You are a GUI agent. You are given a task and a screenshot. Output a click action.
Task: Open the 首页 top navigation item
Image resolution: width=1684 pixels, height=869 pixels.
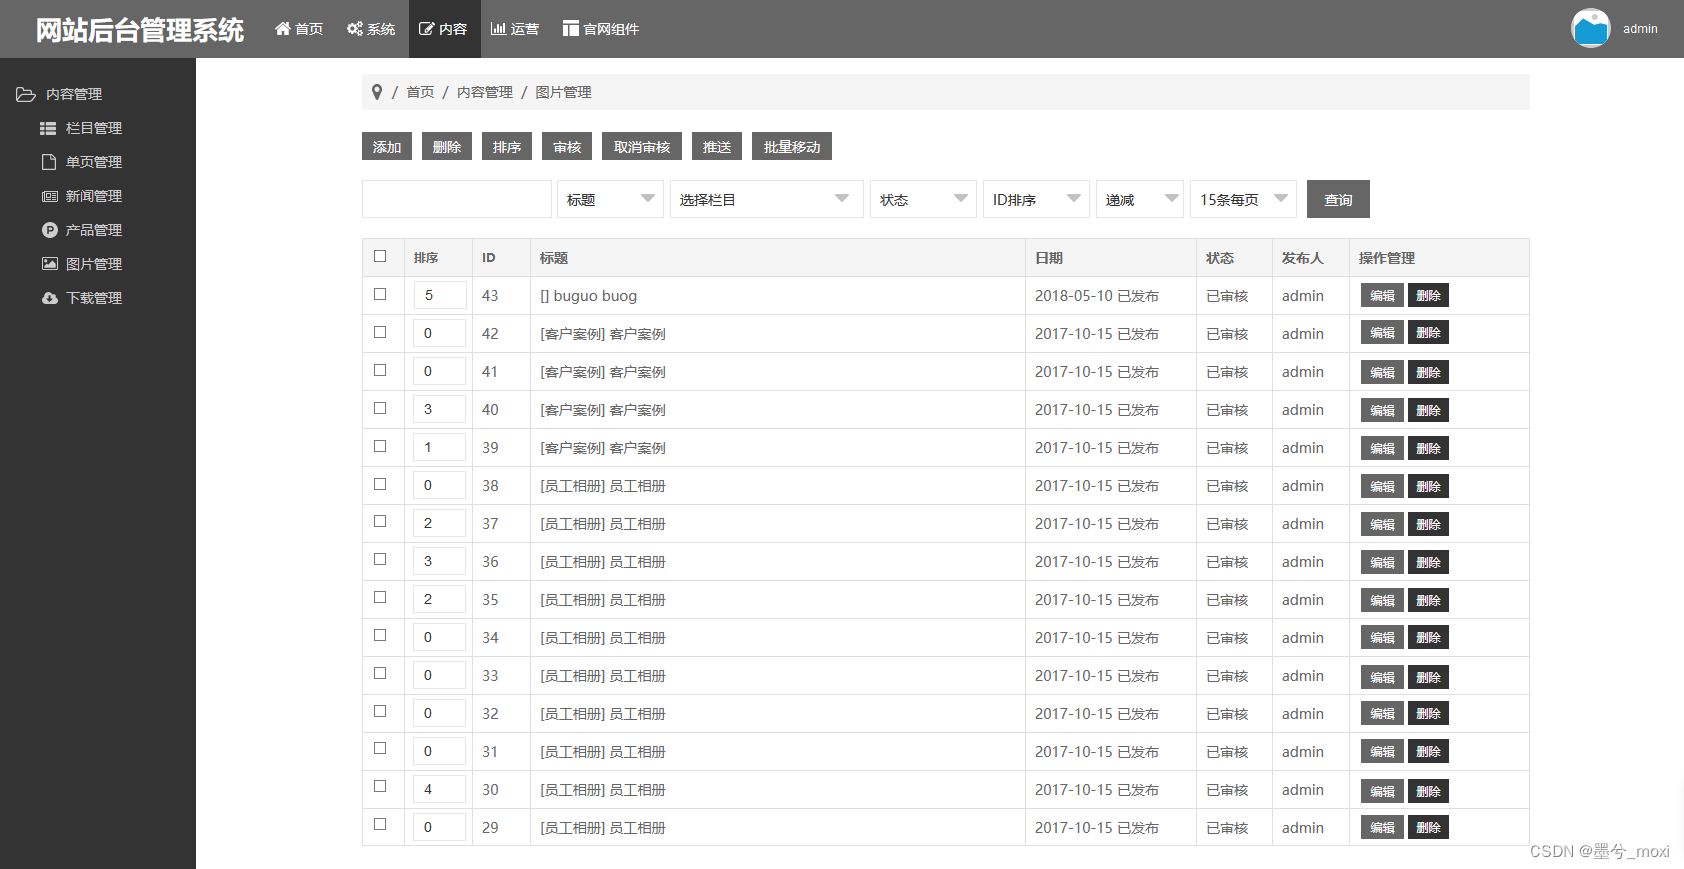click(299, 29)
